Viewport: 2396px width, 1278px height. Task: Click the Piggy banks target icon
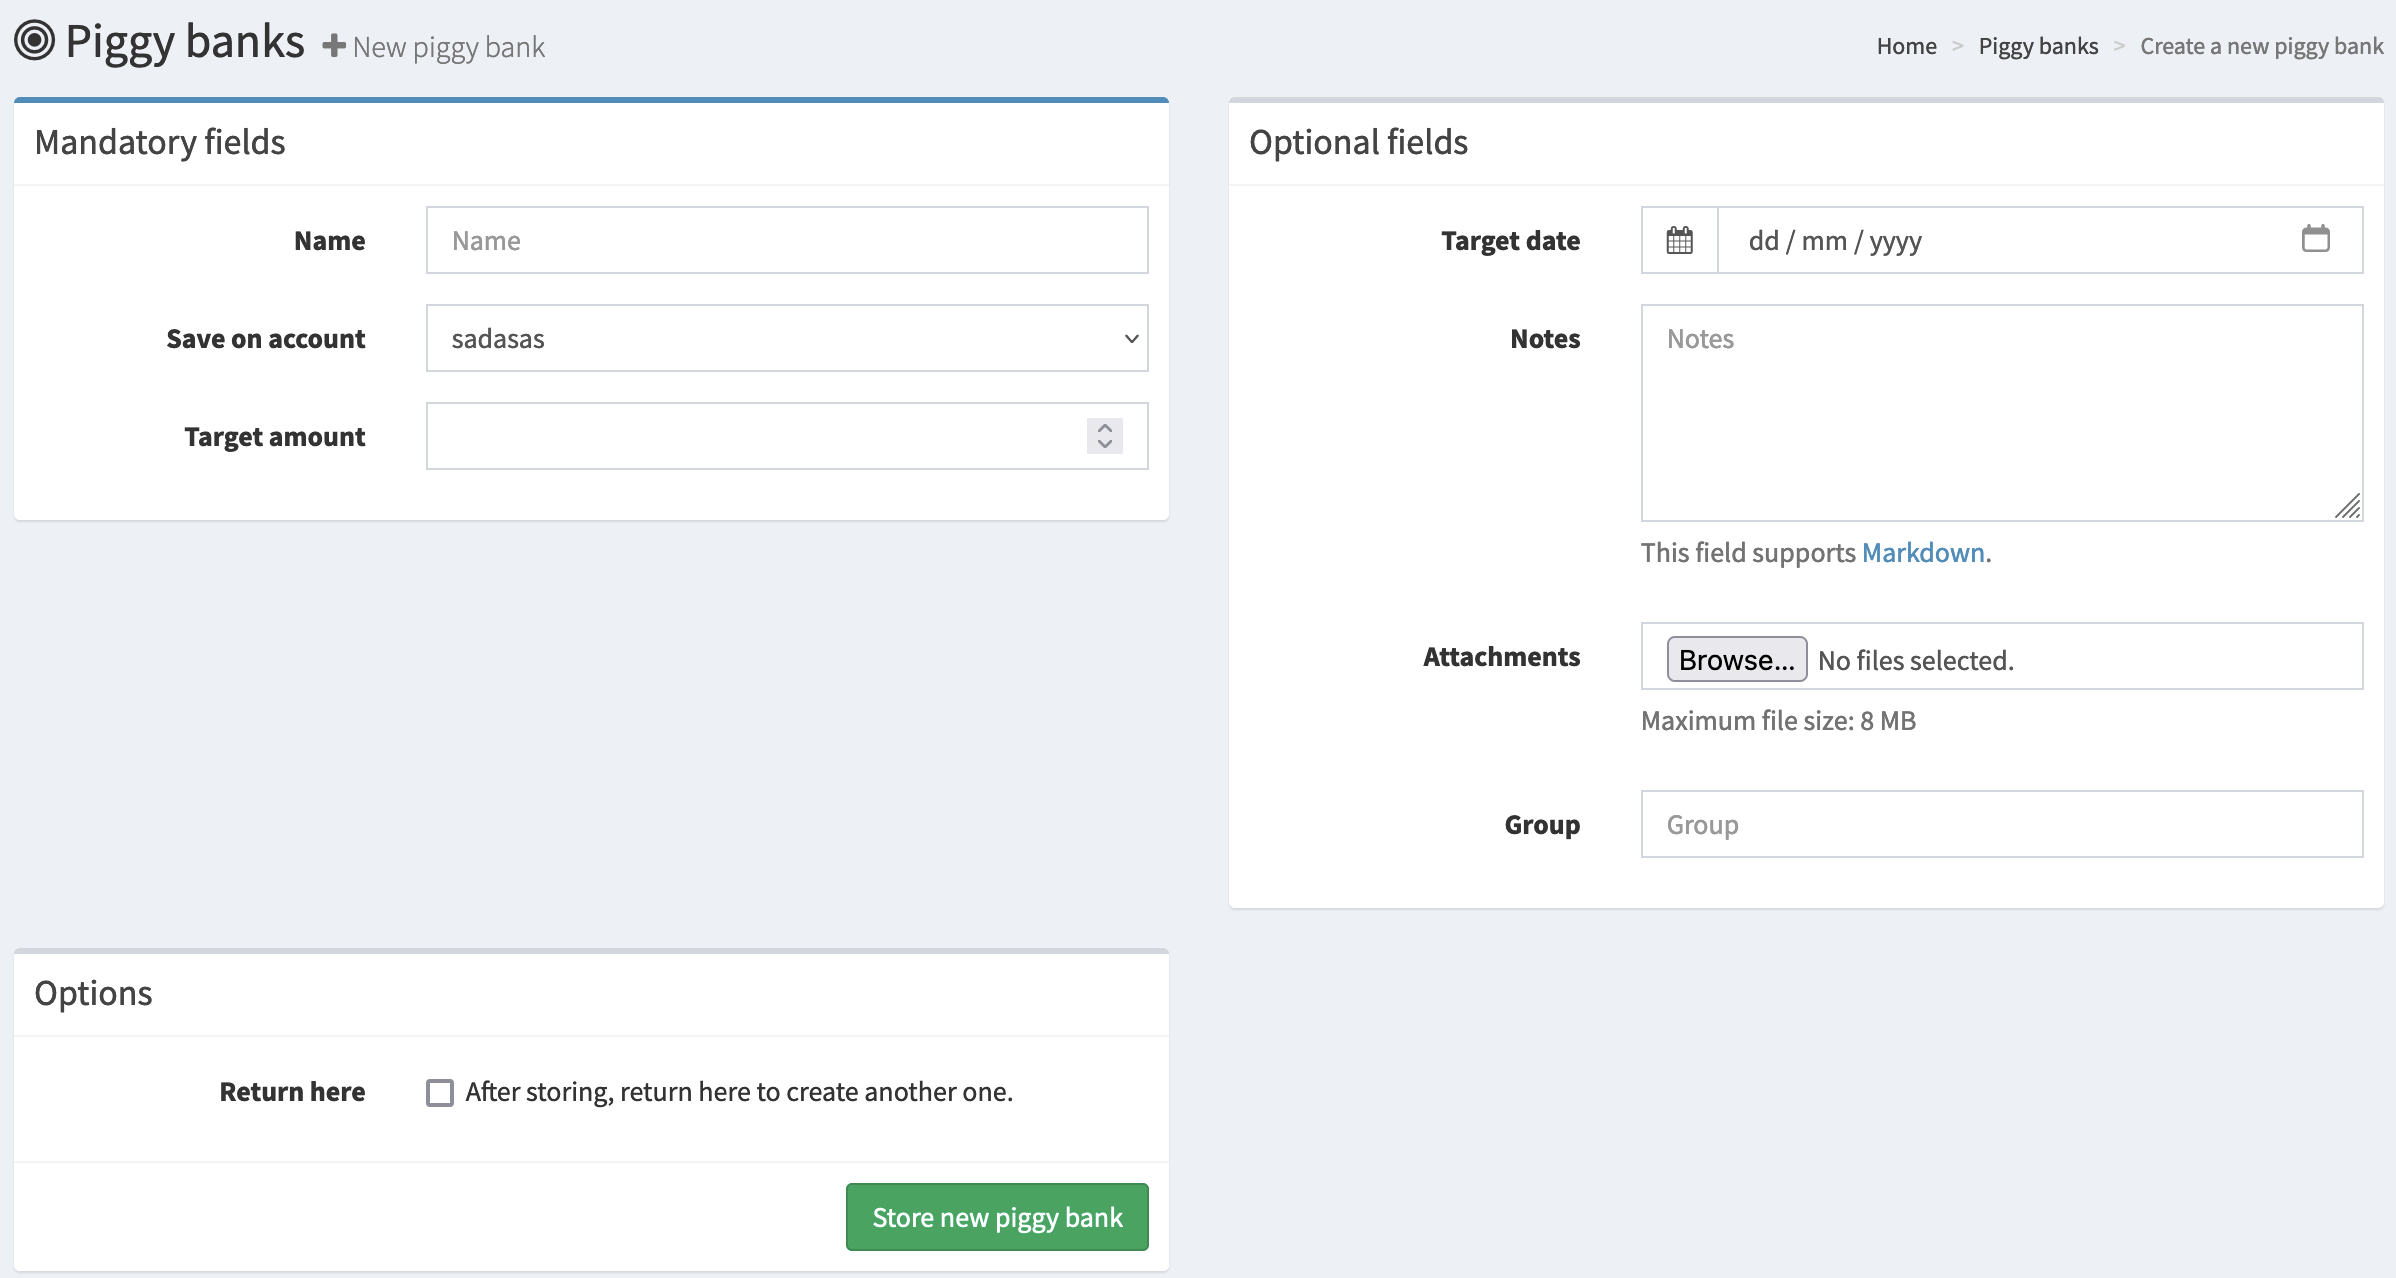[34, 41]
